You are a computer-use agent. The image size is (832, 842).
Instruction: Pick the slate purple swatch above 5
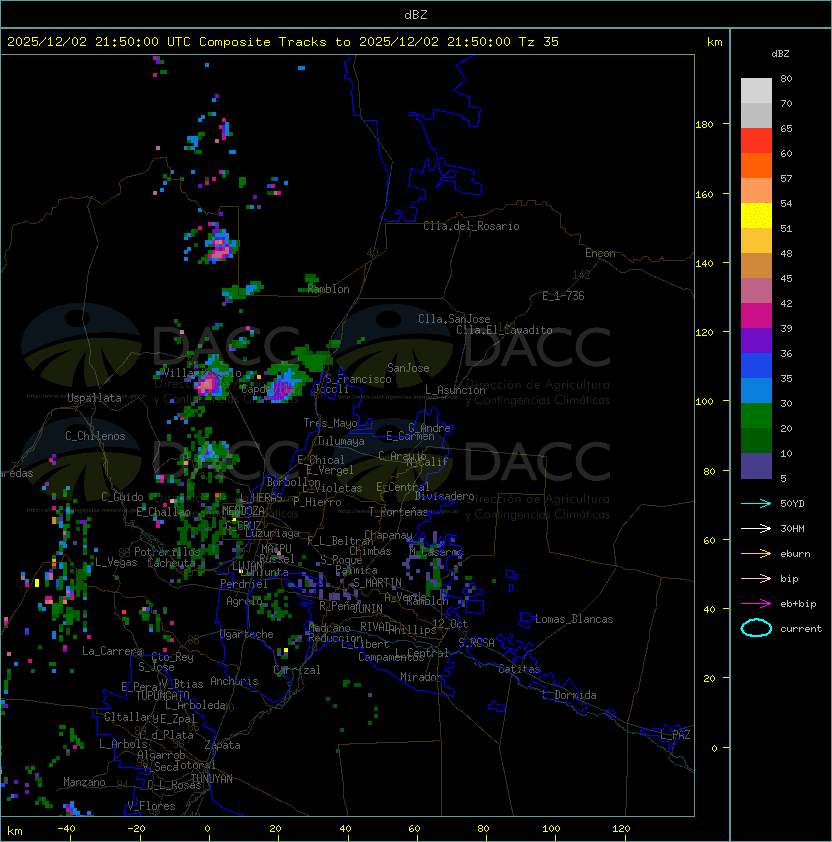[756, 466]
